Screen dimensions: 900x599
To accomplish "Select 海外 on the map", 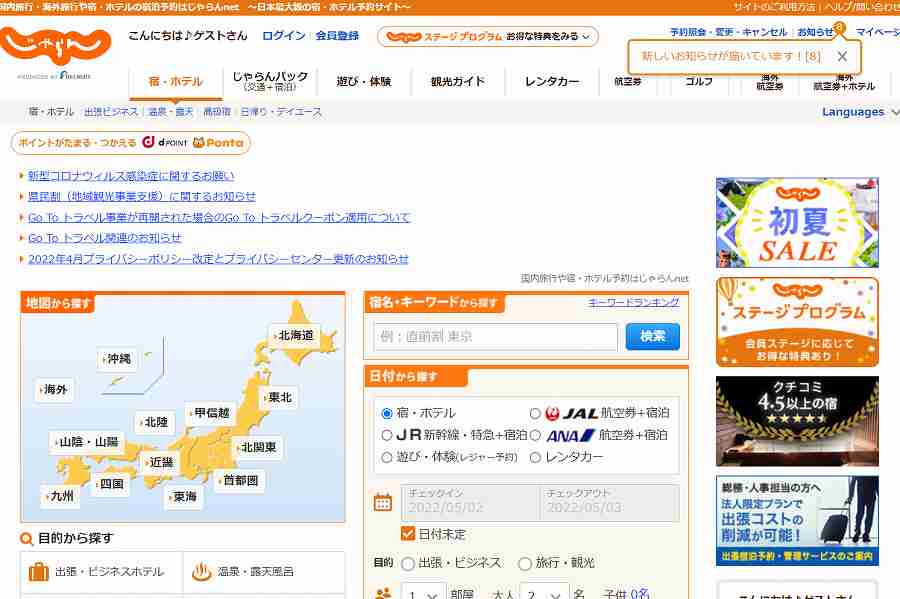I will pyautogui.click(x=55, y=390).
